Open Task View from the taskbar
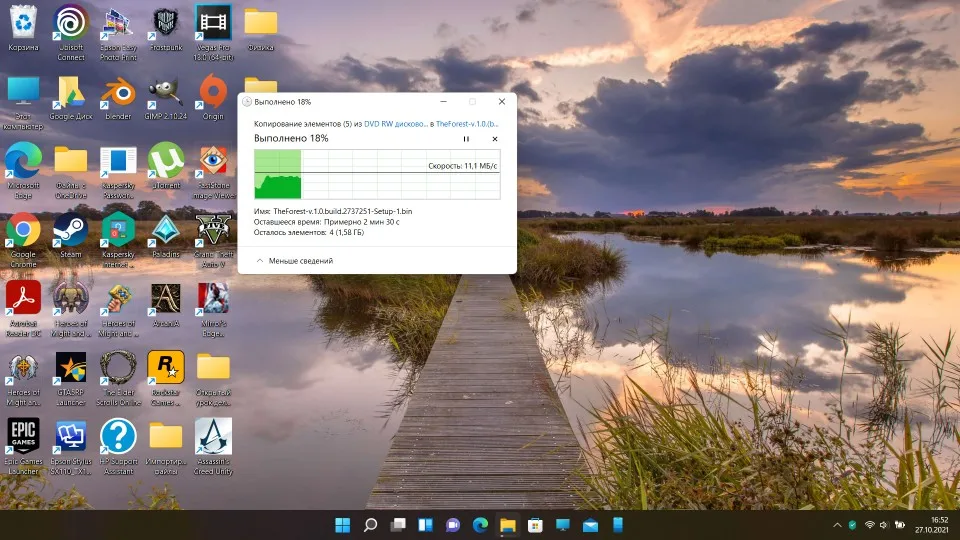Viewport: 960px width, 540px height. [398, 525]
